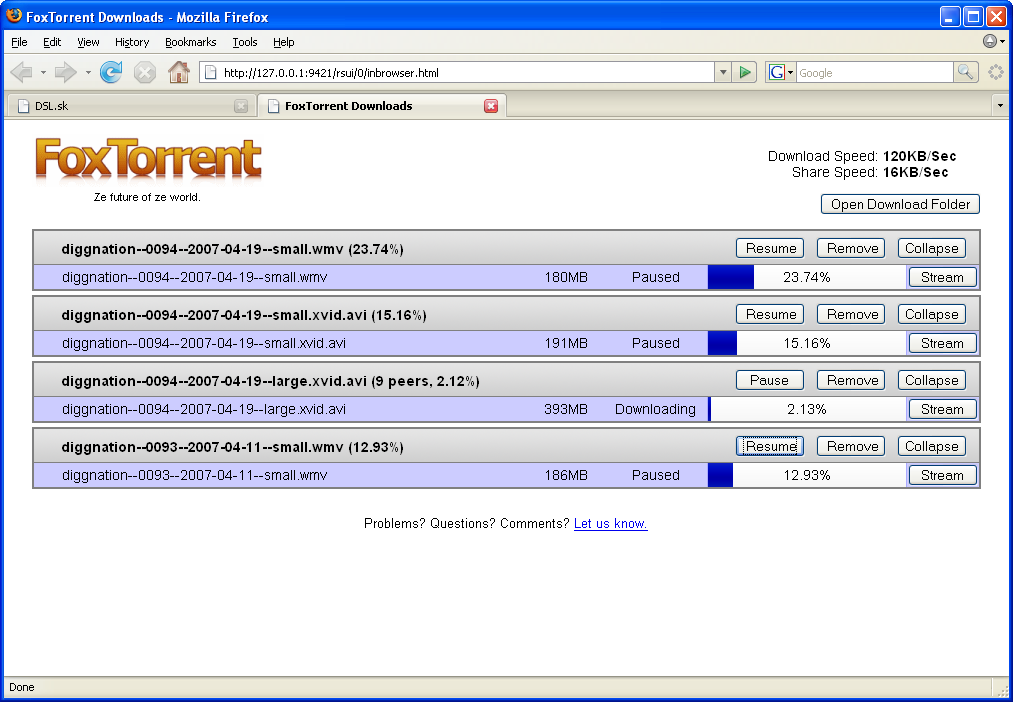Resume the small.xvid.avi download

coord(770,314)
